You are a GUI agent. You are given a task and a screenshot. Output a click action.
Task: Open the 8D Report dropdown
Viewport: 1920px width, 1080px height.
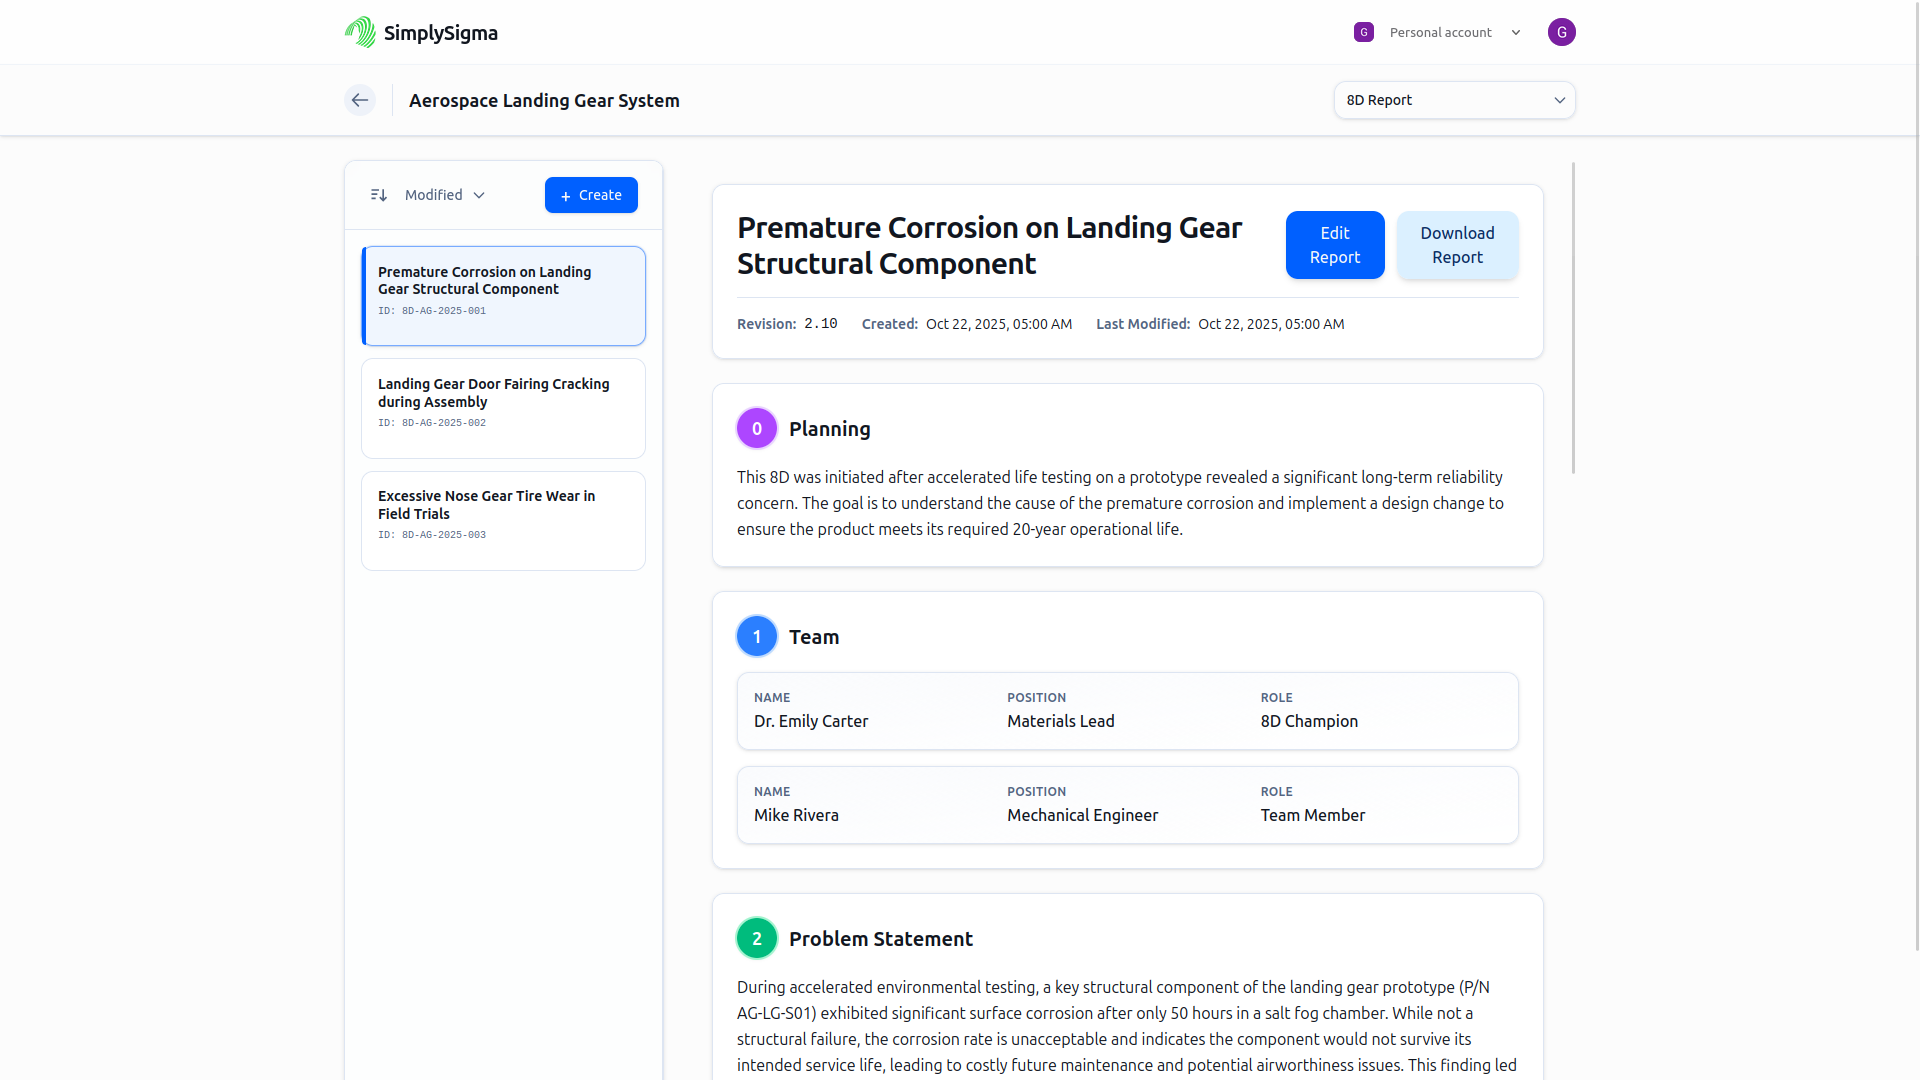click(1454, 100)
